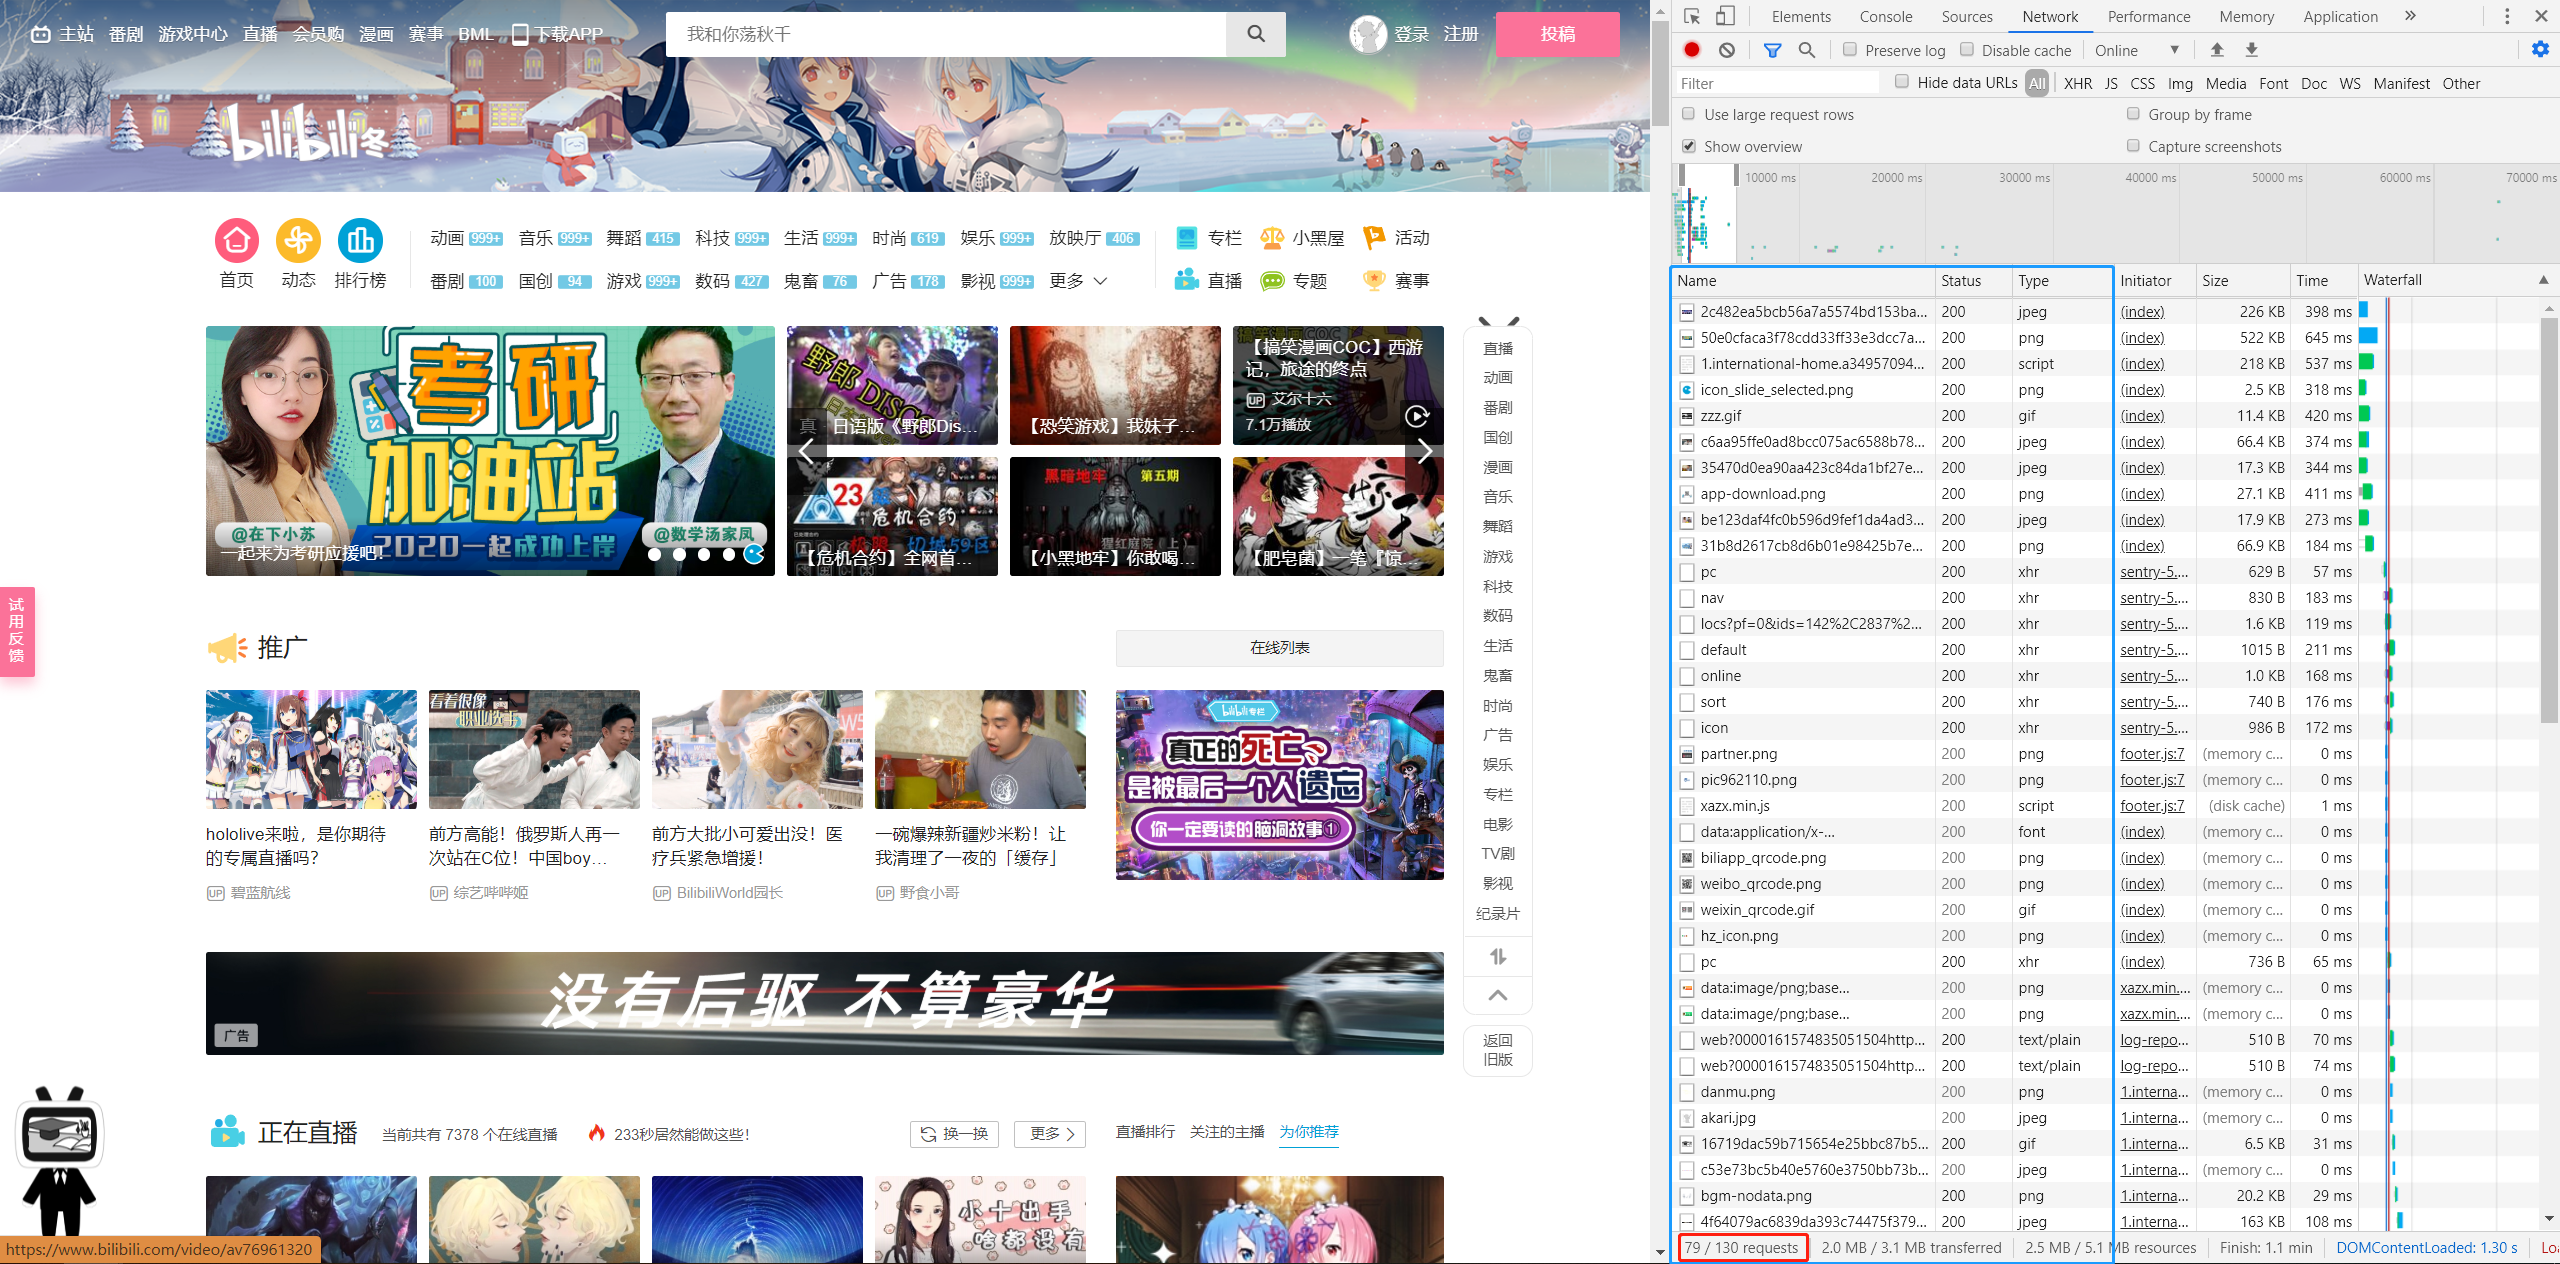Open the Application tab
Image resolution: width=2560 pixels, height=1264 pixels.
(2340, 16)
